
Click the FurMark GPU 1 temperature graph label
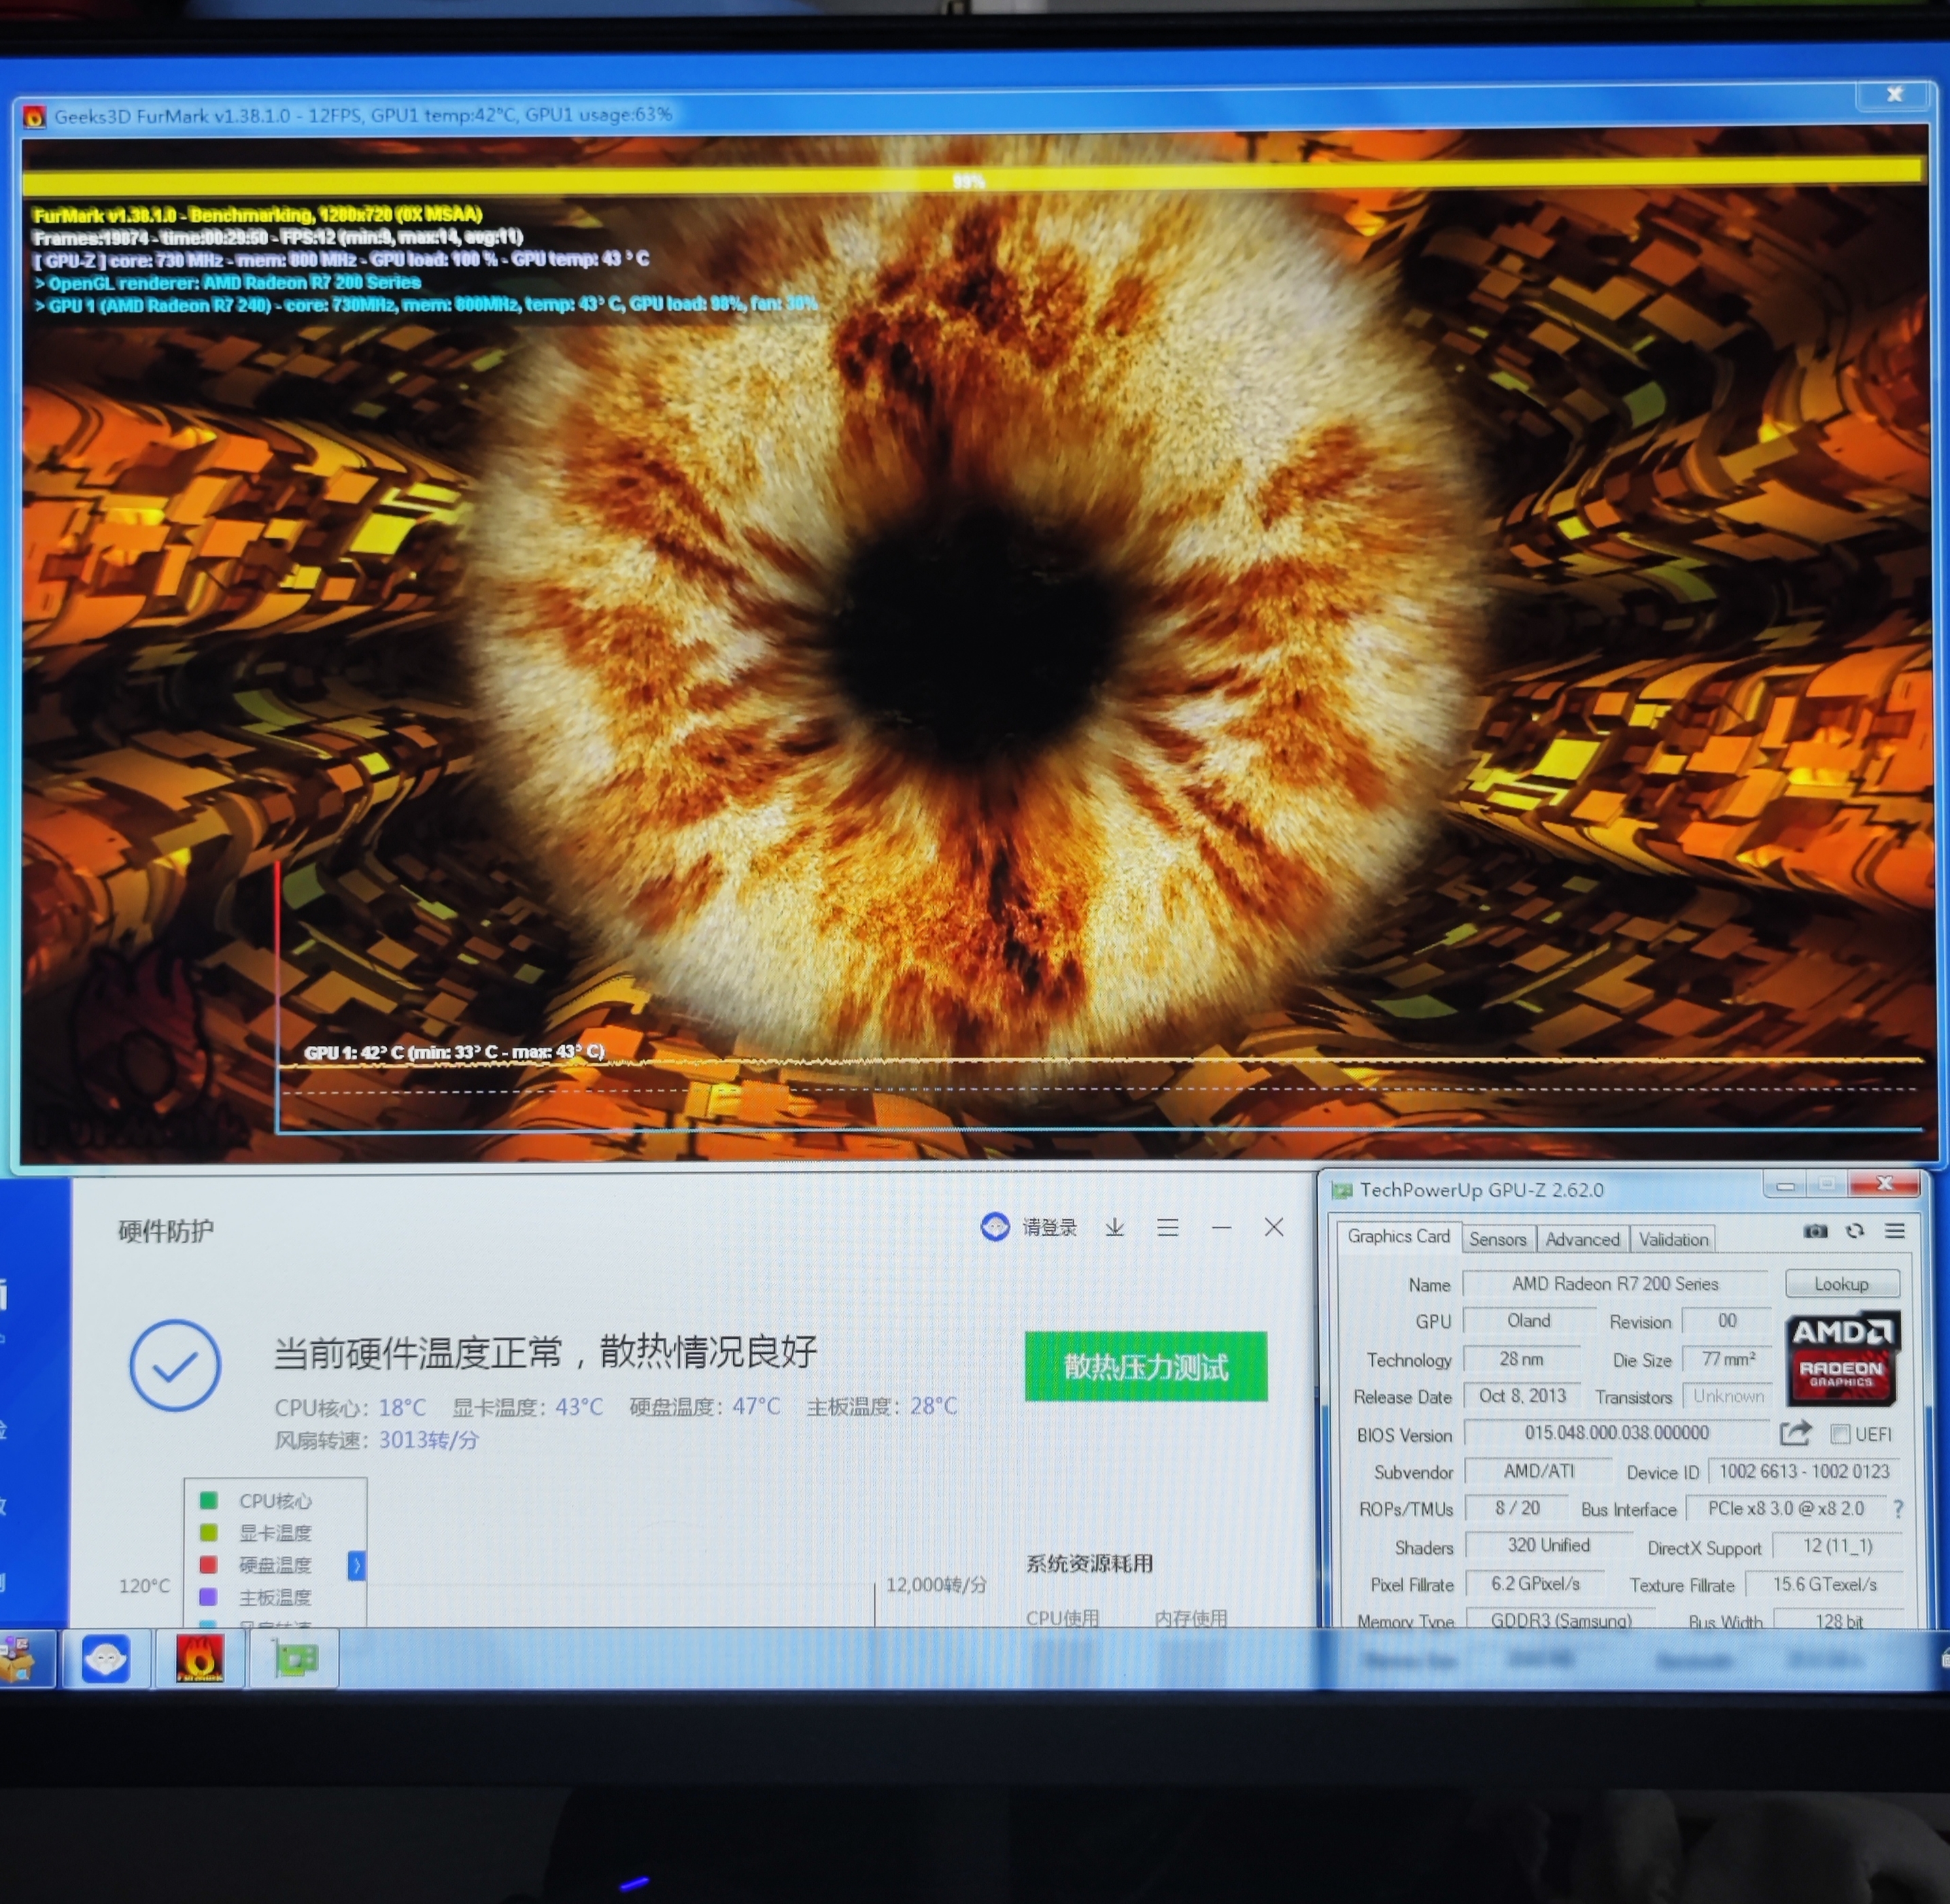coord(454,1052)
